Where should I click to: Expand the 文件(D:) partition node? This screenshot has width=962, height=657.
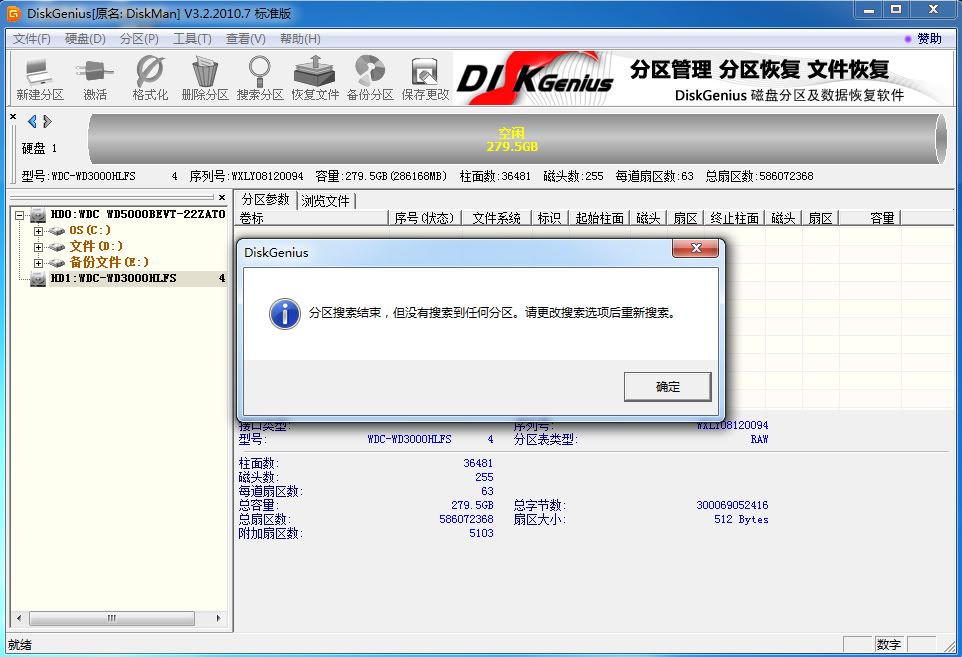point(39,247)
